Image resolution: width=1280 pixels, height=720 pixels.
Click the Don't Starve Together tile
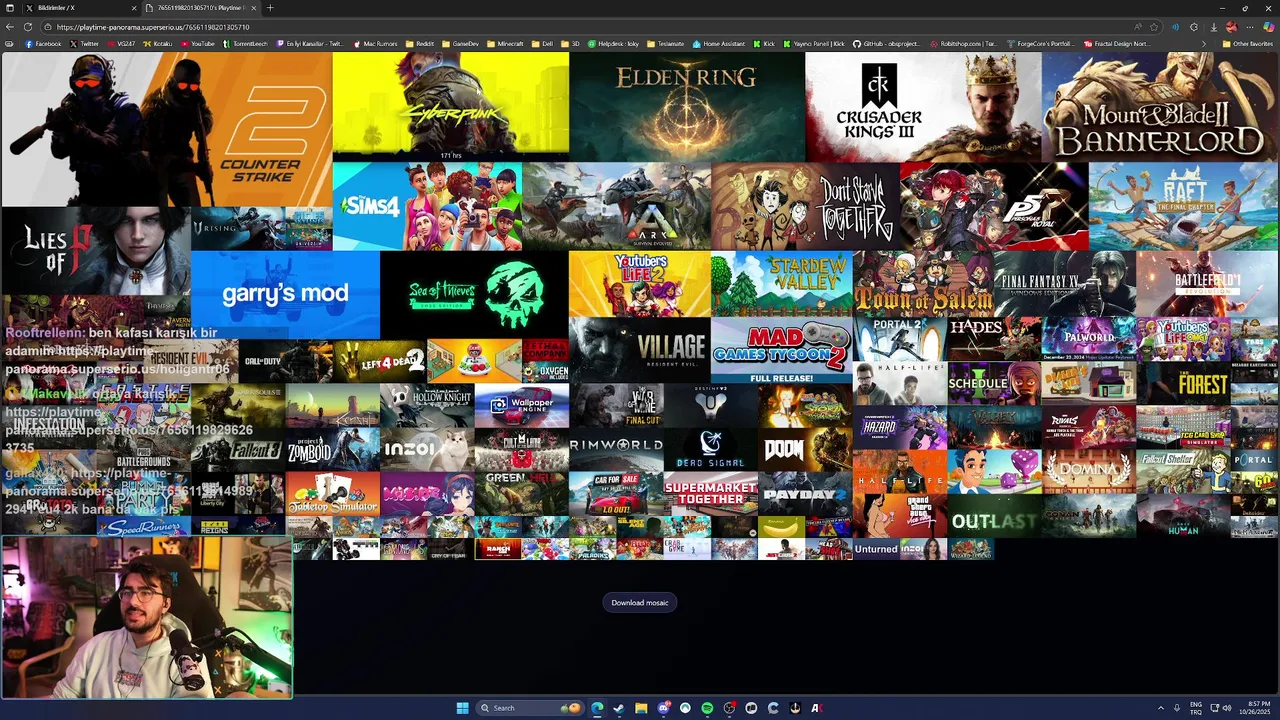tap(805, 206)
